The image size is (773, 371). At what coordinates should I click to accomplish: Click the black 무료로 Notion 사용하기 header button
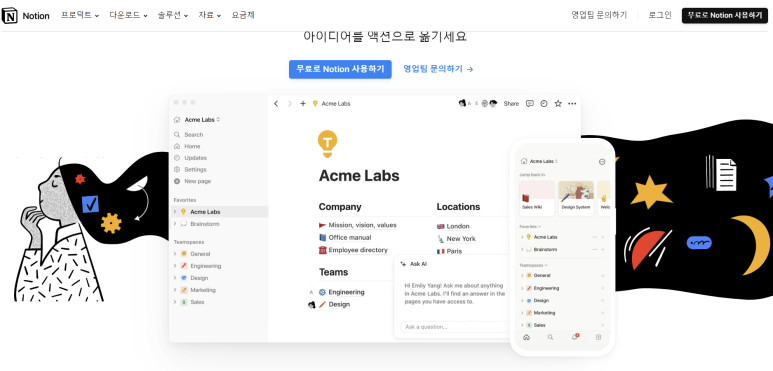tap(725, 15)
